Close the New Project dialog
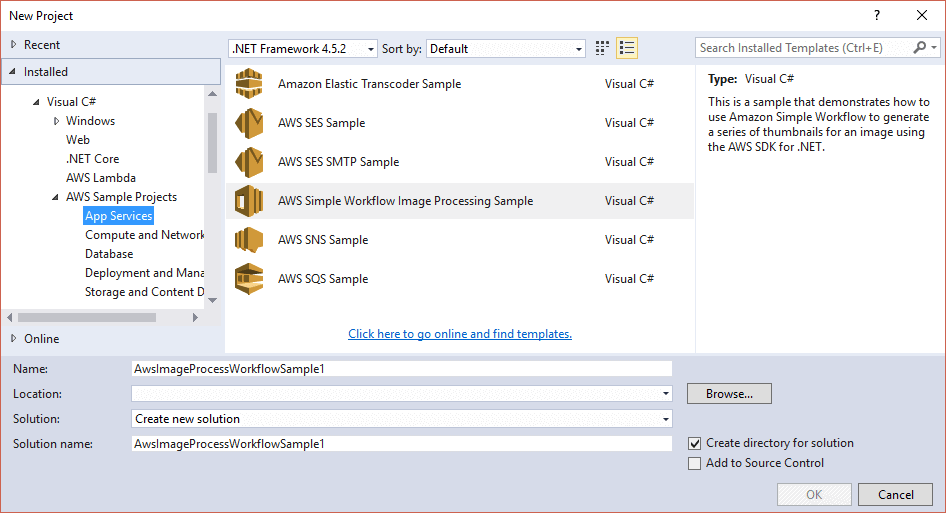This screenshot has width=946, height=513. (x=922, y=16)
